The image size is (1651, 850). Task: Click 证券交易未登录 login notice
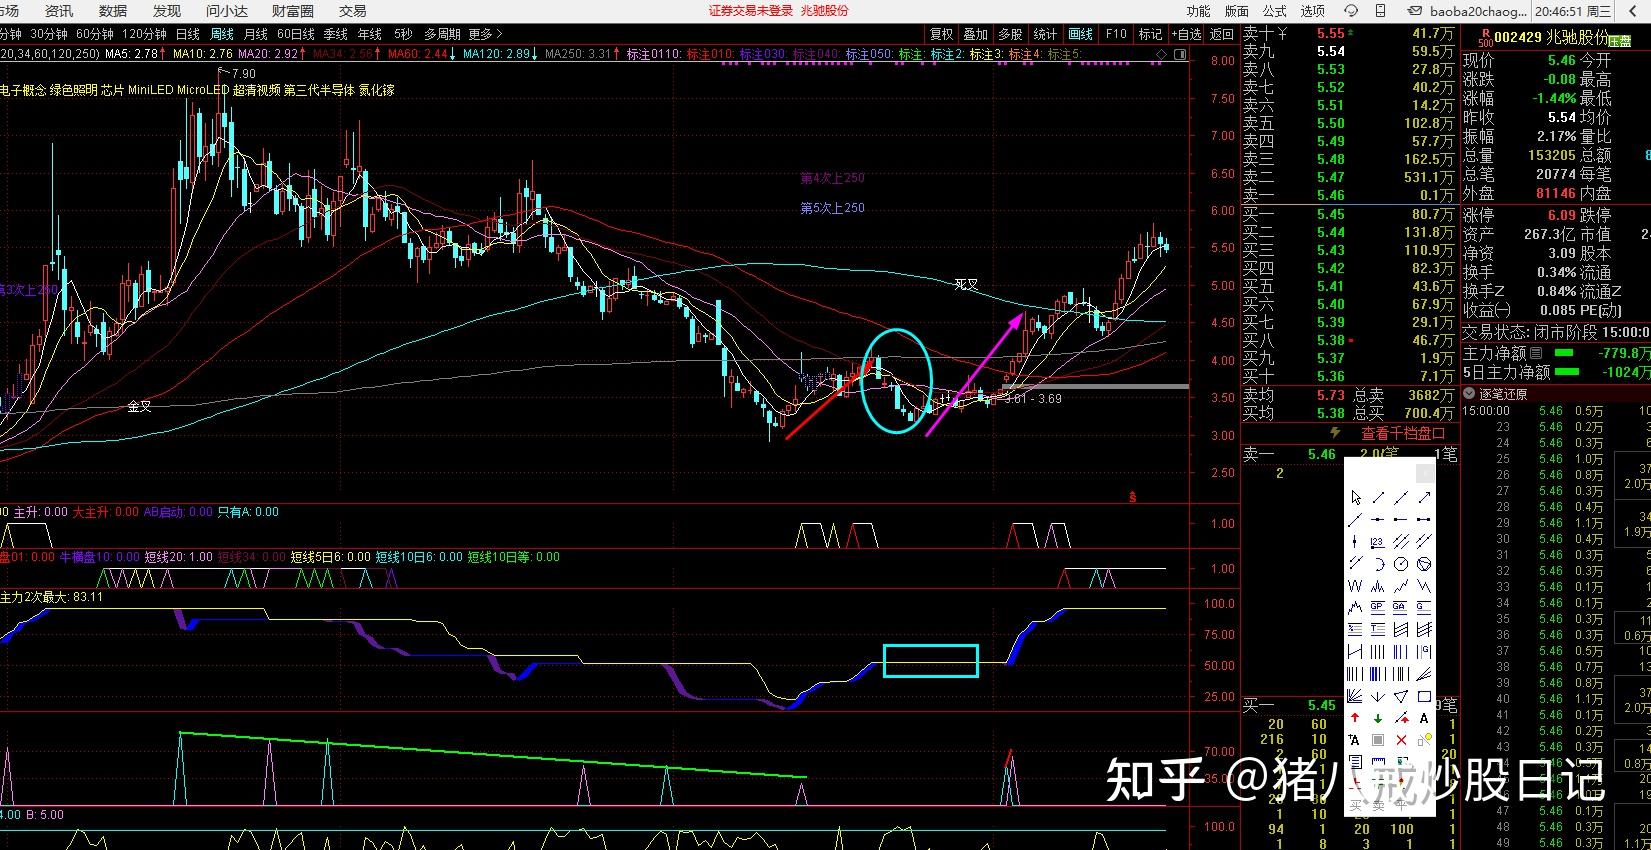[x=751, y=11]
